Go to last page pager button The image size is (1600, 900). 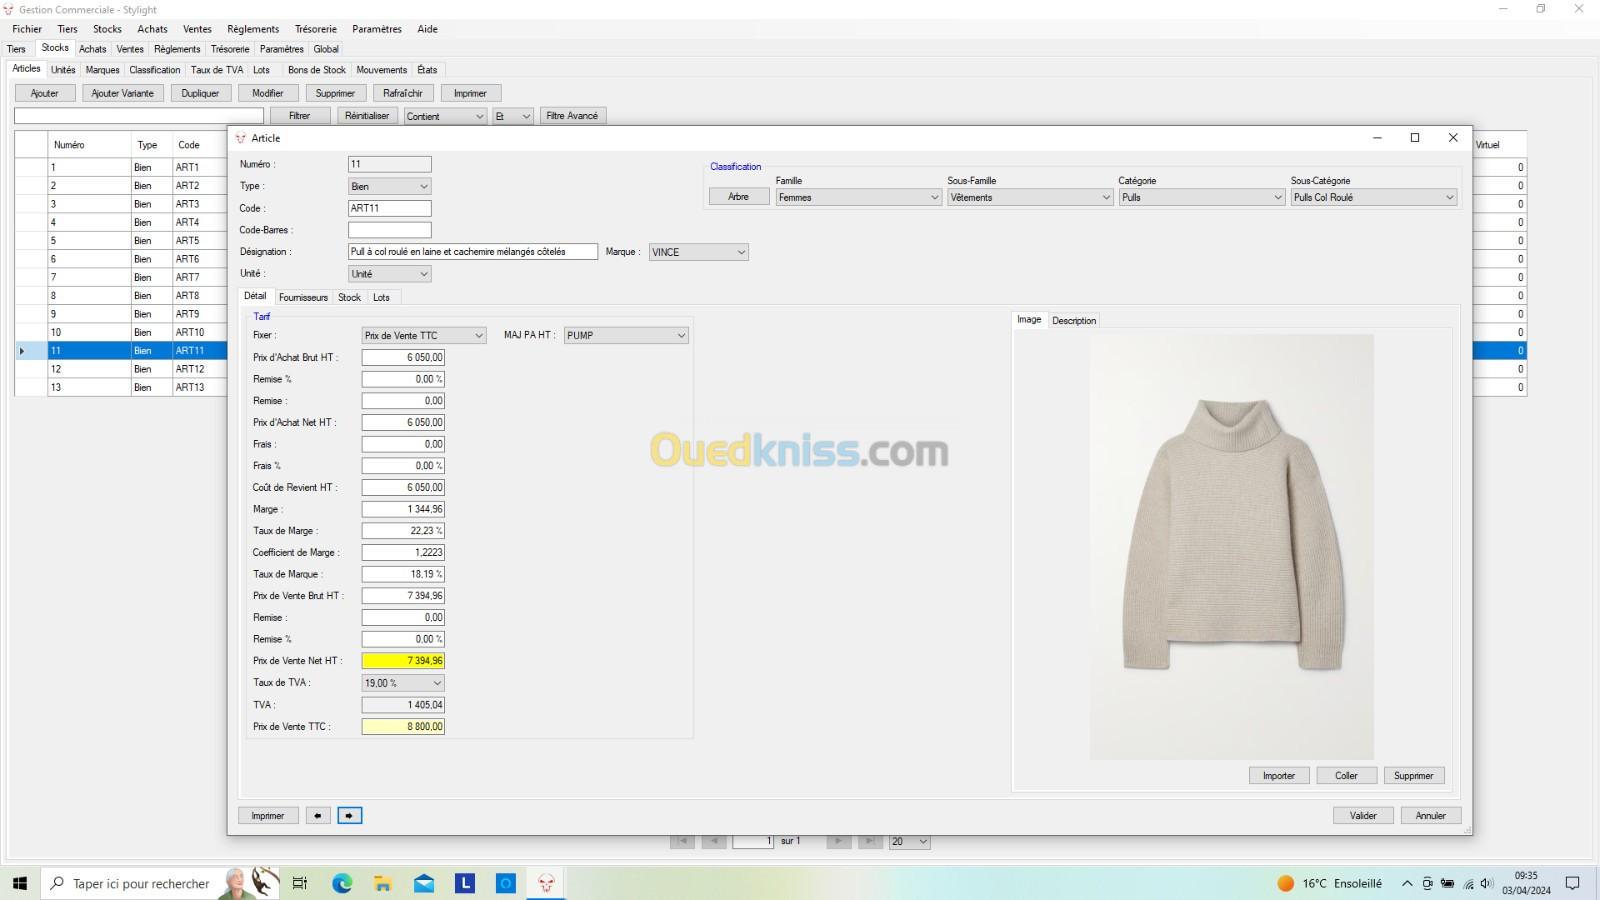click(870, 842)
